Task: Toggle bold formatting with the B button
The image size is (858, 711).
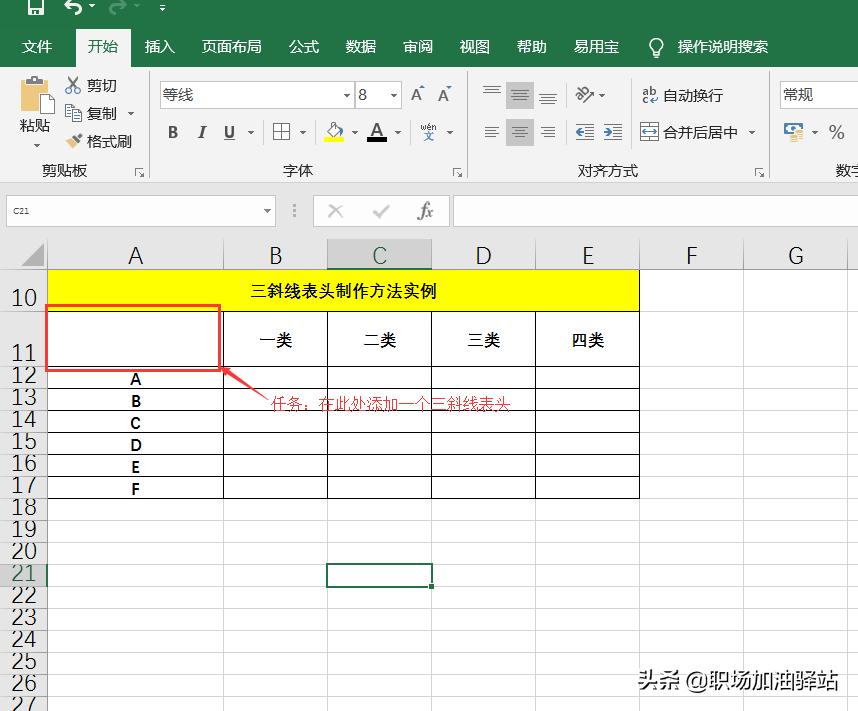Action: (172, 131)
